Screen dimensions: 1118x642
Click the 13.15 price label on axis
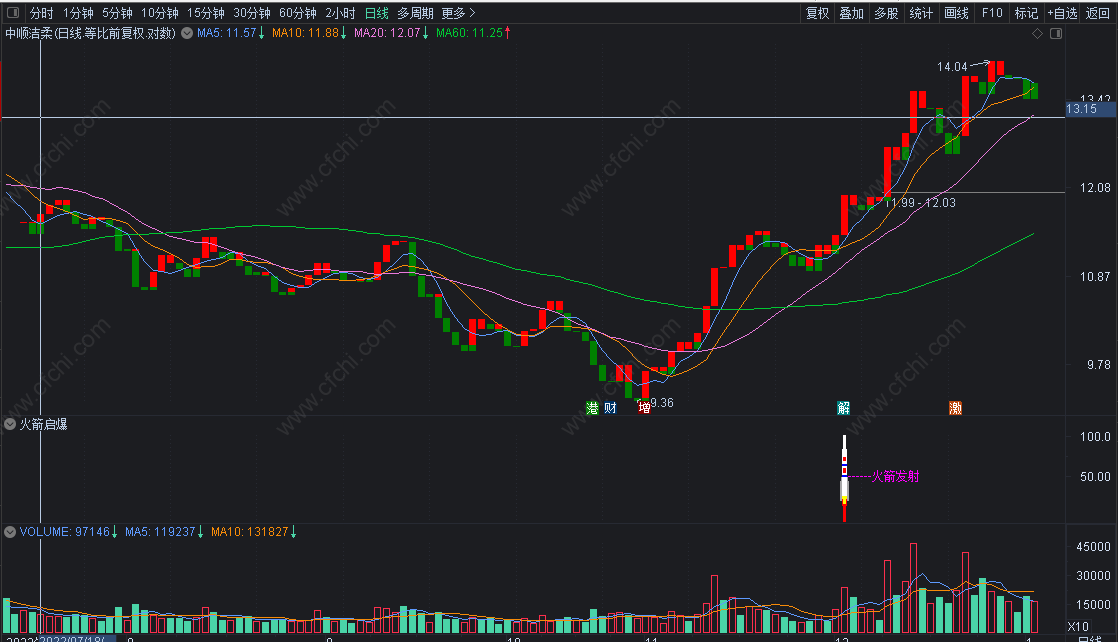coord(1082,109)
